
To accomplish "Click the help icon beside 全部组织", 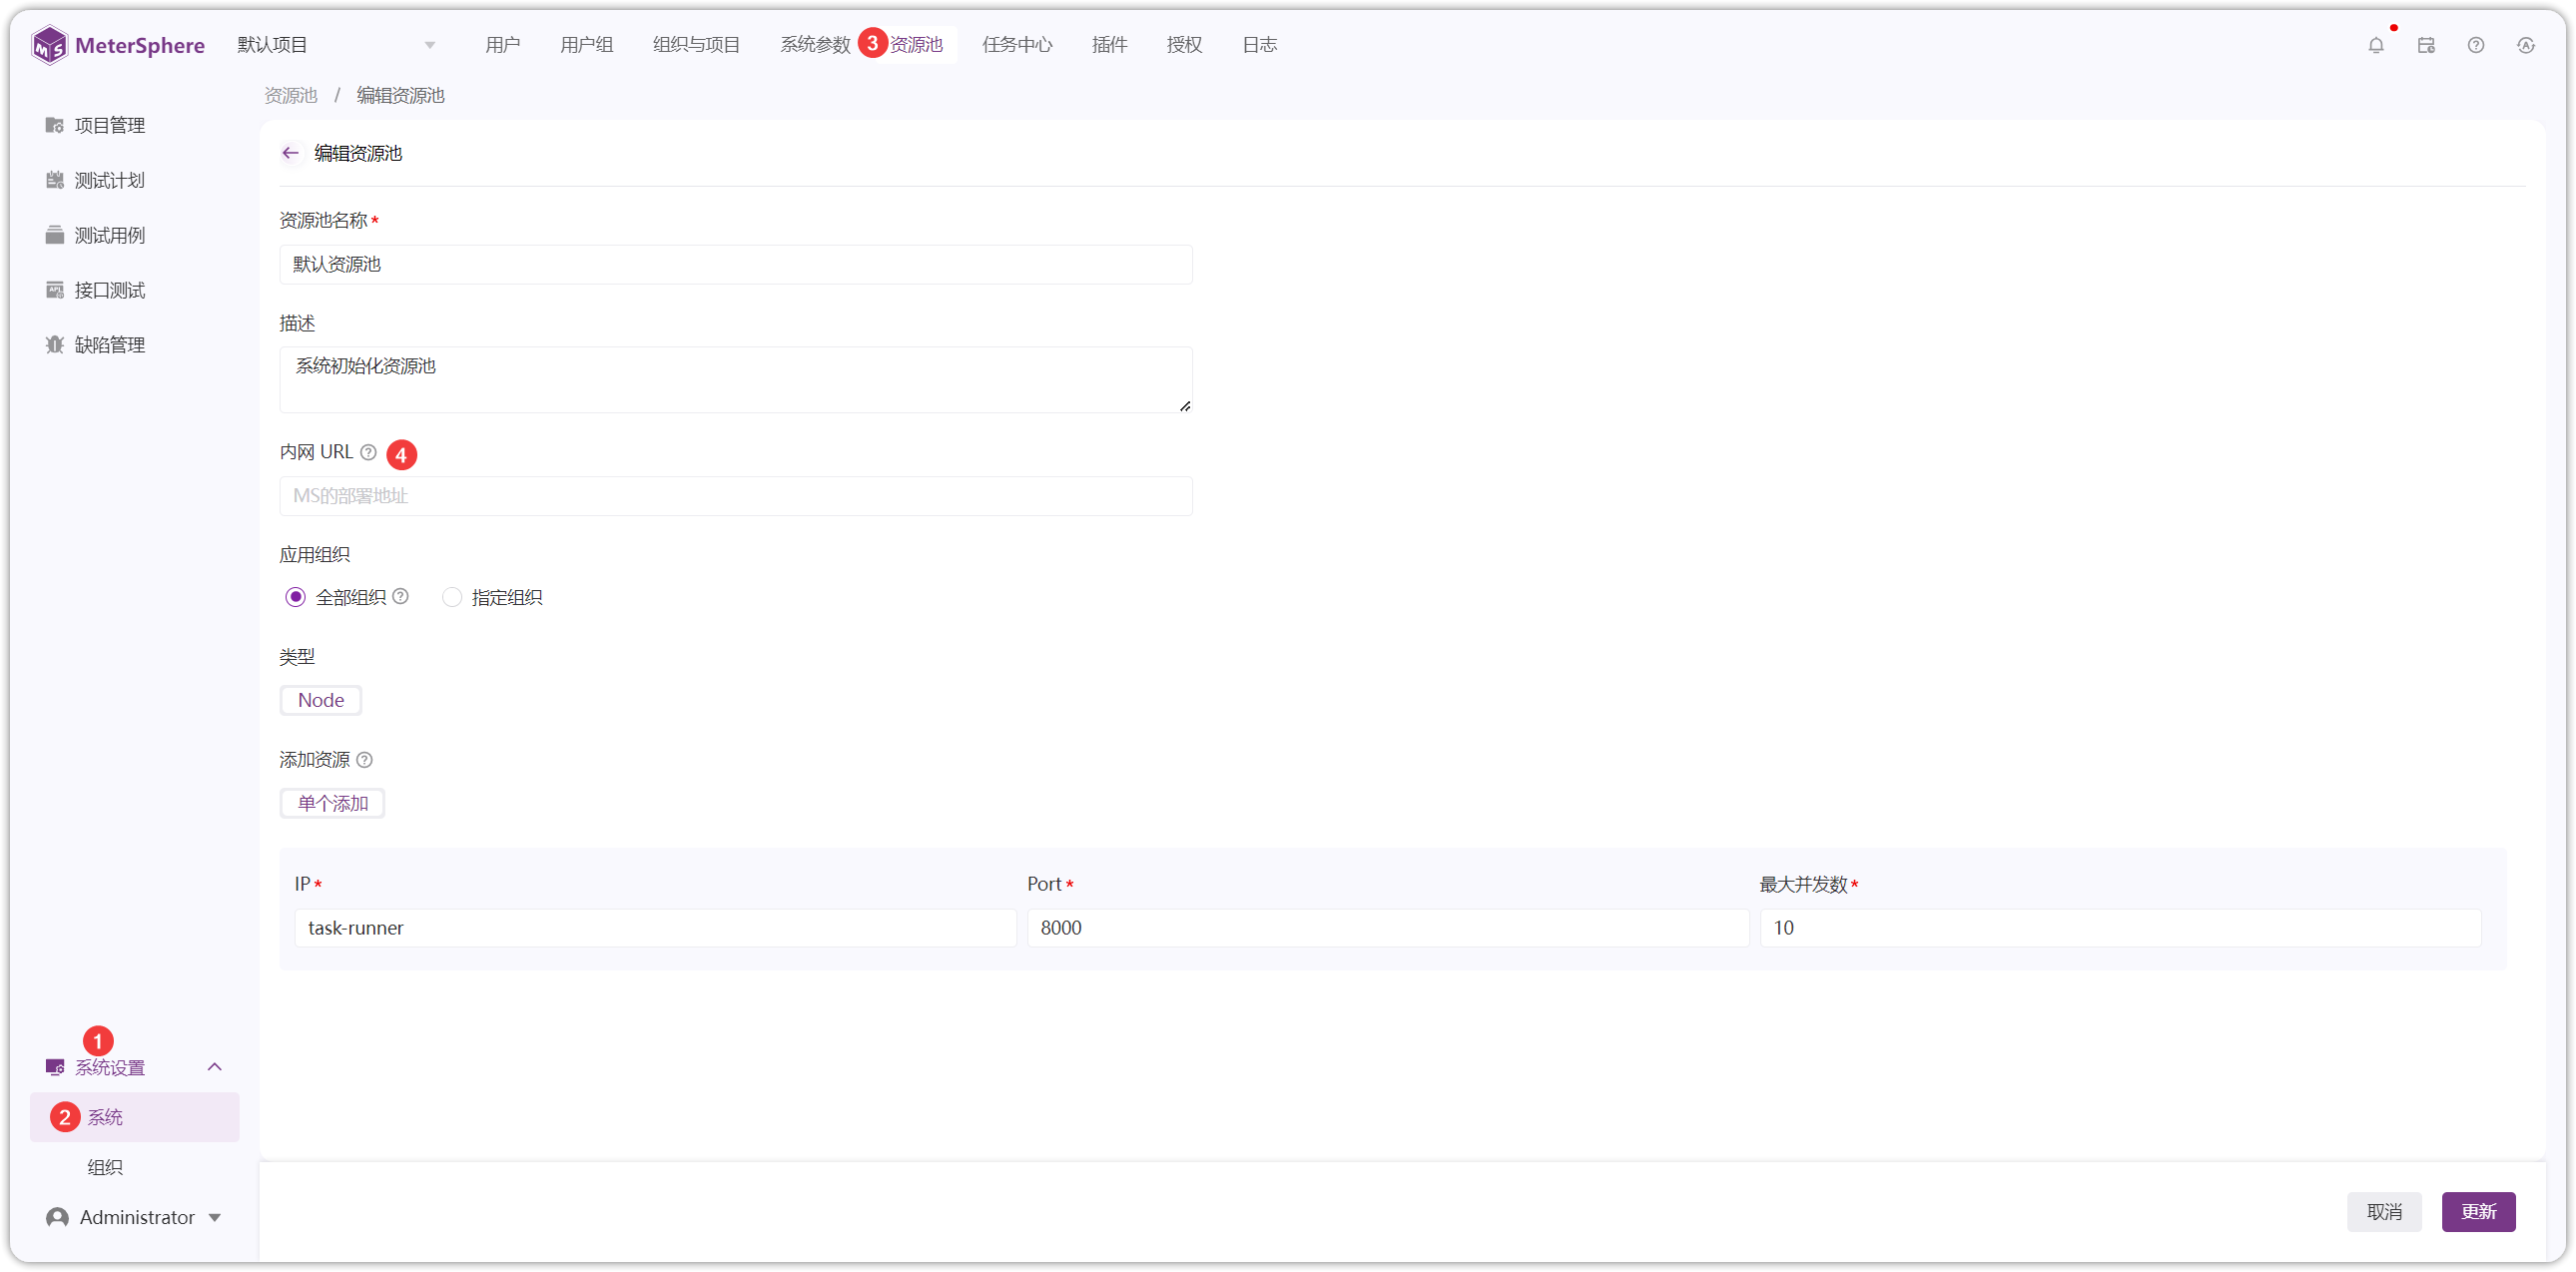I will pos(400,596).
